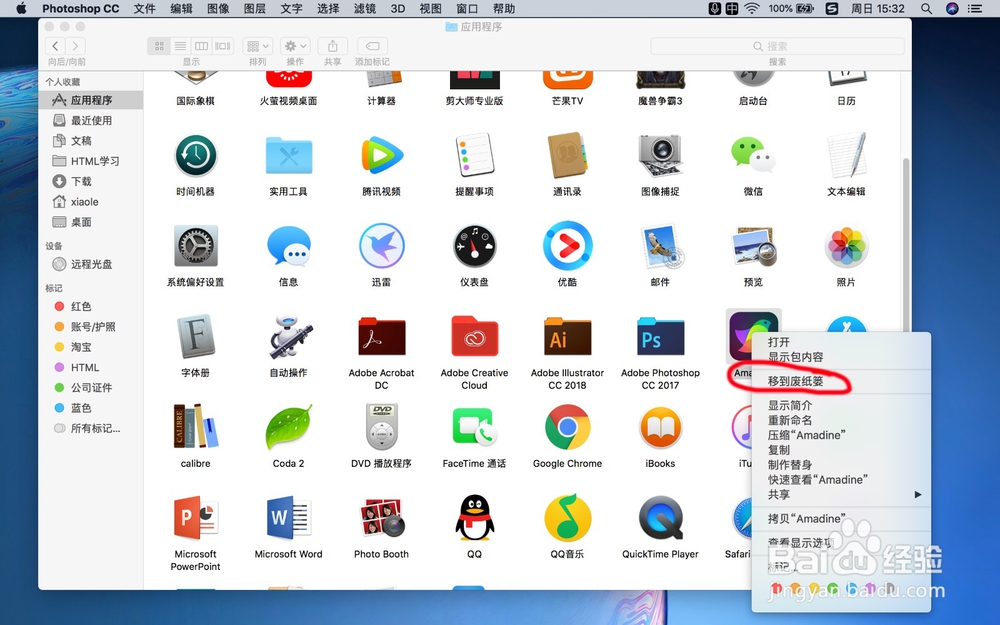Select the 文本编辑 app icon

tap(846, 155)
